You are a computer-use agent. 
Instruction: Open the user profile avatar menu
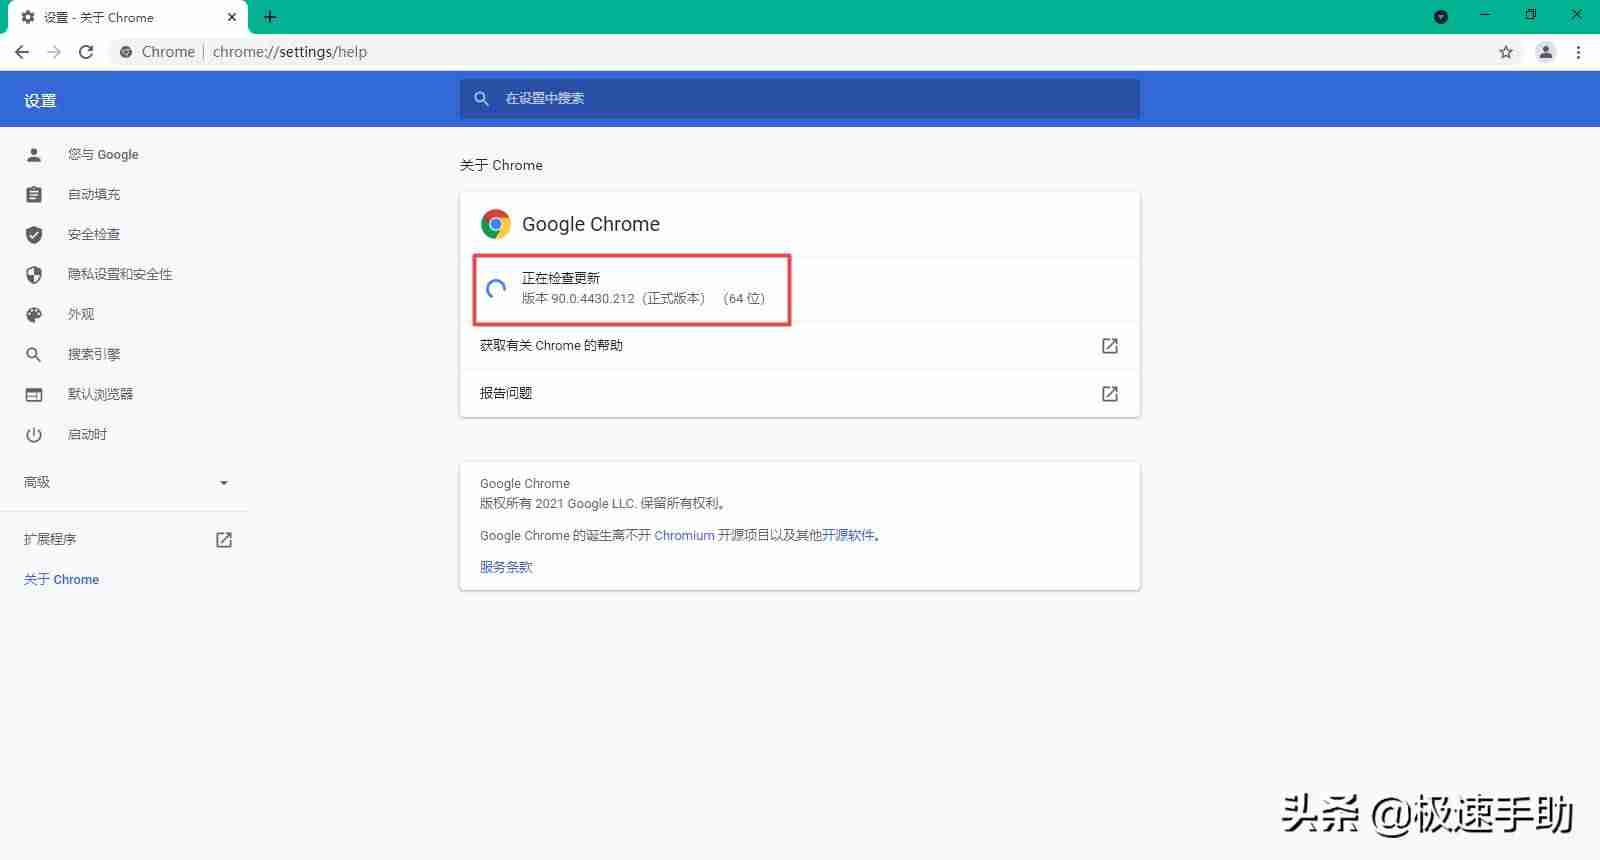(x=1545, y=52)
